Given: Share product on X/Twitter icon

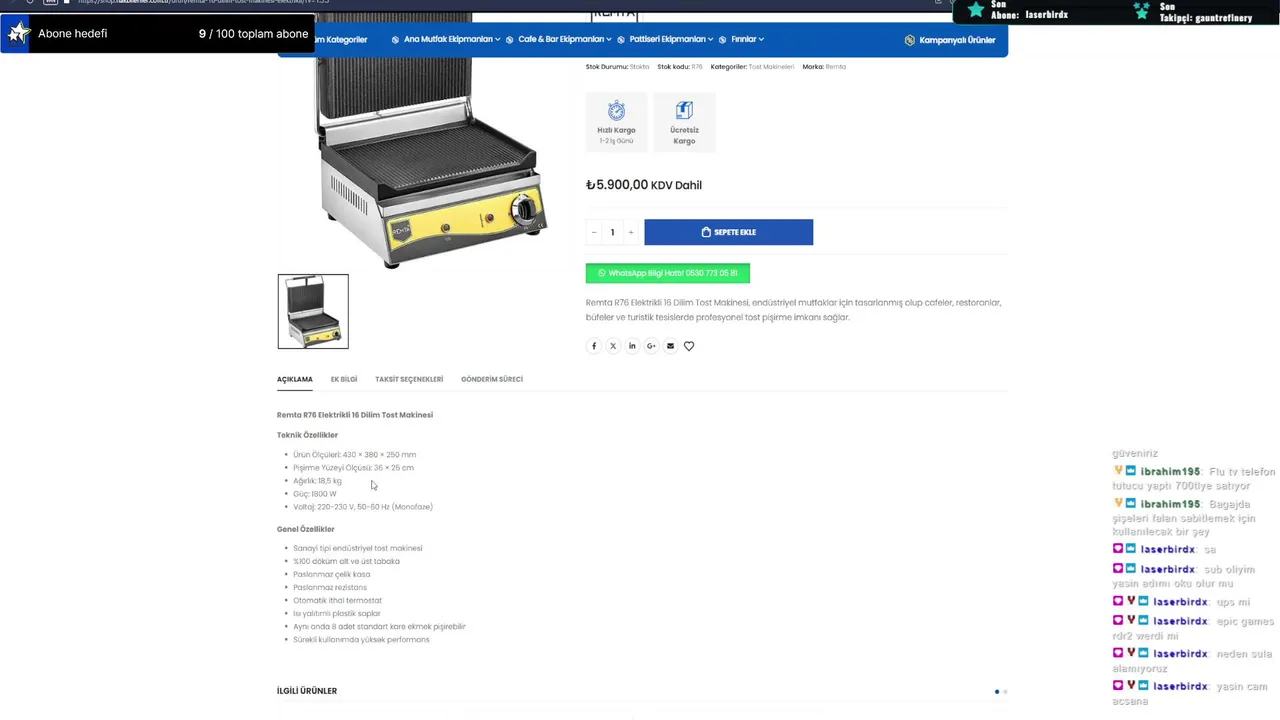Looking at the screenshot, I should pyautogui.click(x=613, y=346).
